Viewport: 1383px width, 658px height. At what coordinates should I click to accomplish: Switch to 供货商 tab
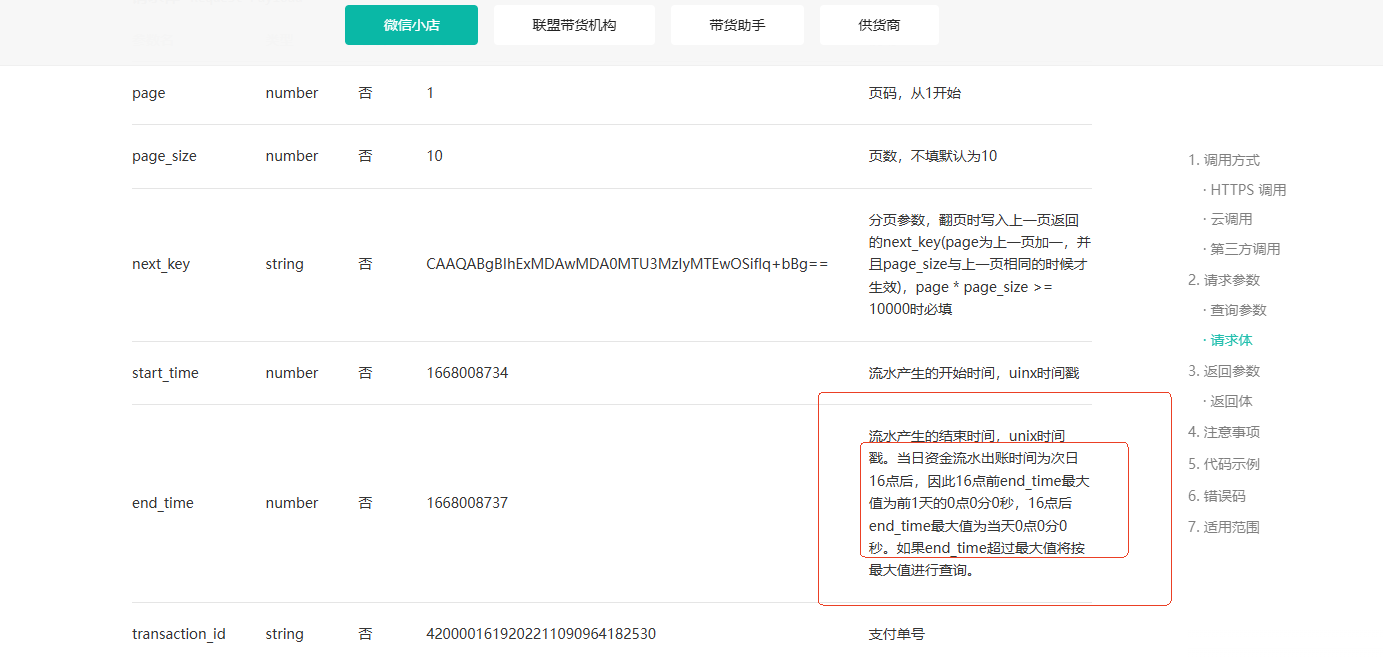pyautogui.click(x=879, y=25)
